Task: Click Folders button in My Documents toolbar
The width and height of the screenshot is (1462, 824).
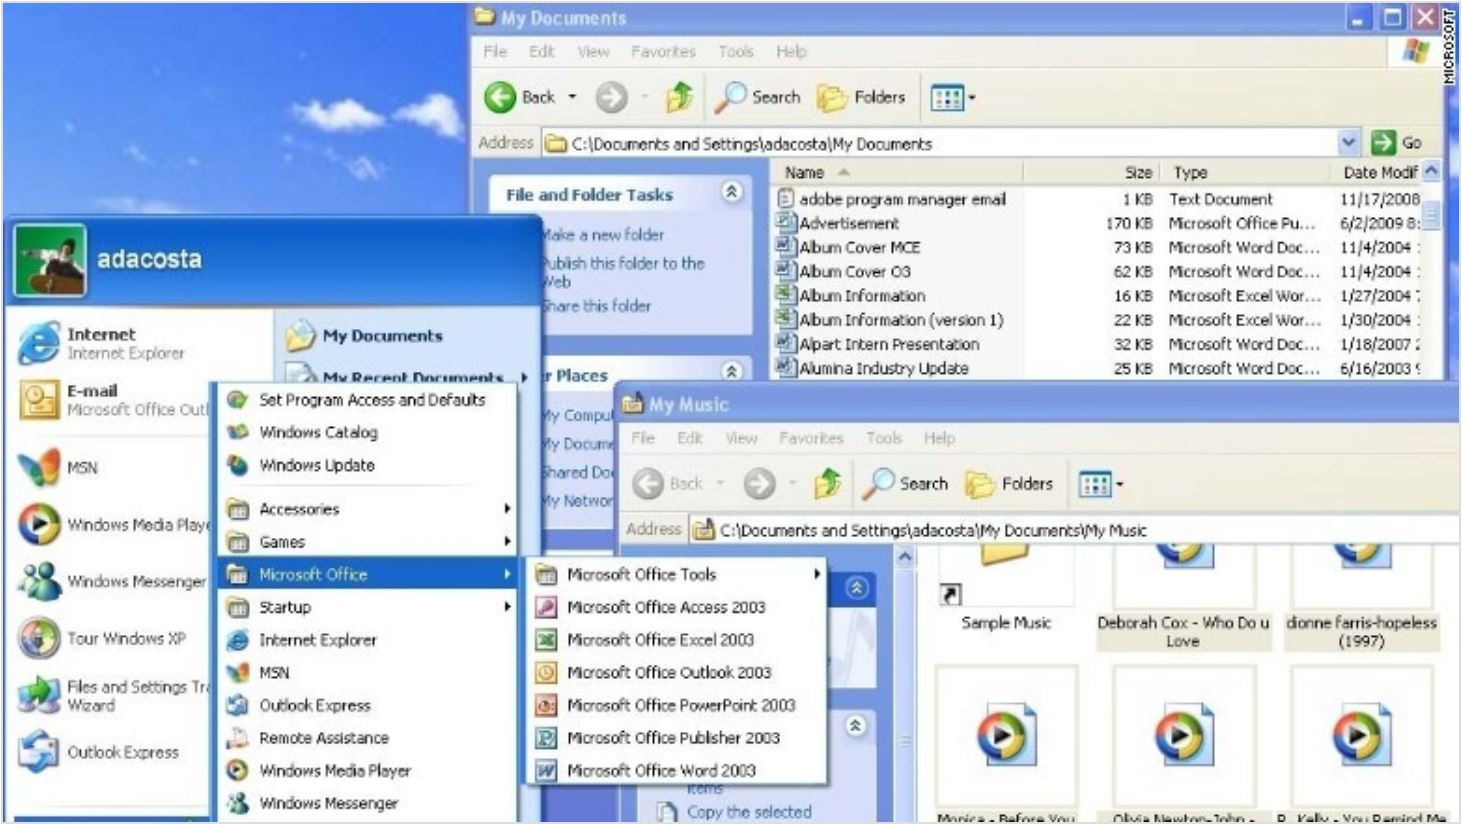Action: click(862, 97)
